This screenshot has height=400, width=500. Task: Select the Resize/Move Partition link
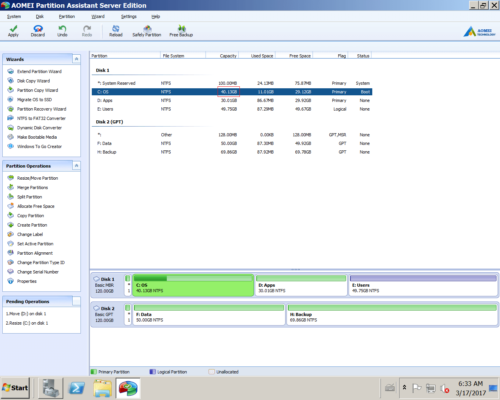[37, 178]
